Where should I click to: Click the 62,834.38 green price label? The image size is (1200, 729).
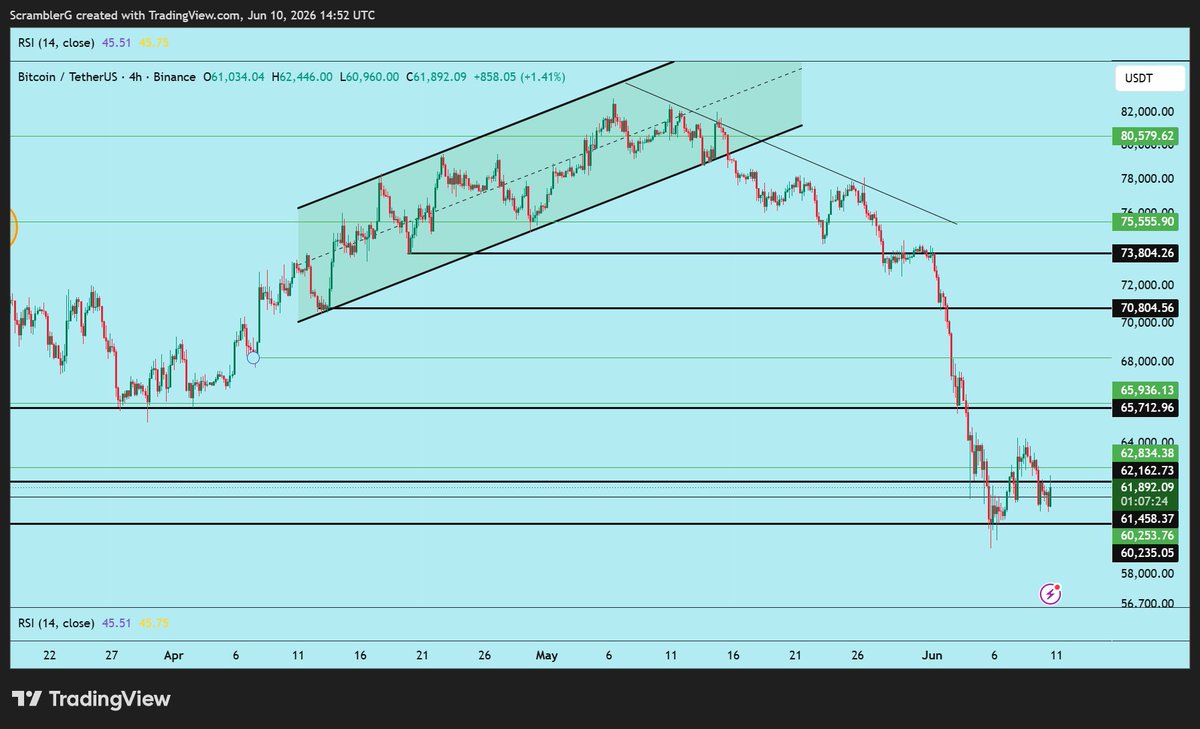coord(1147,454)
